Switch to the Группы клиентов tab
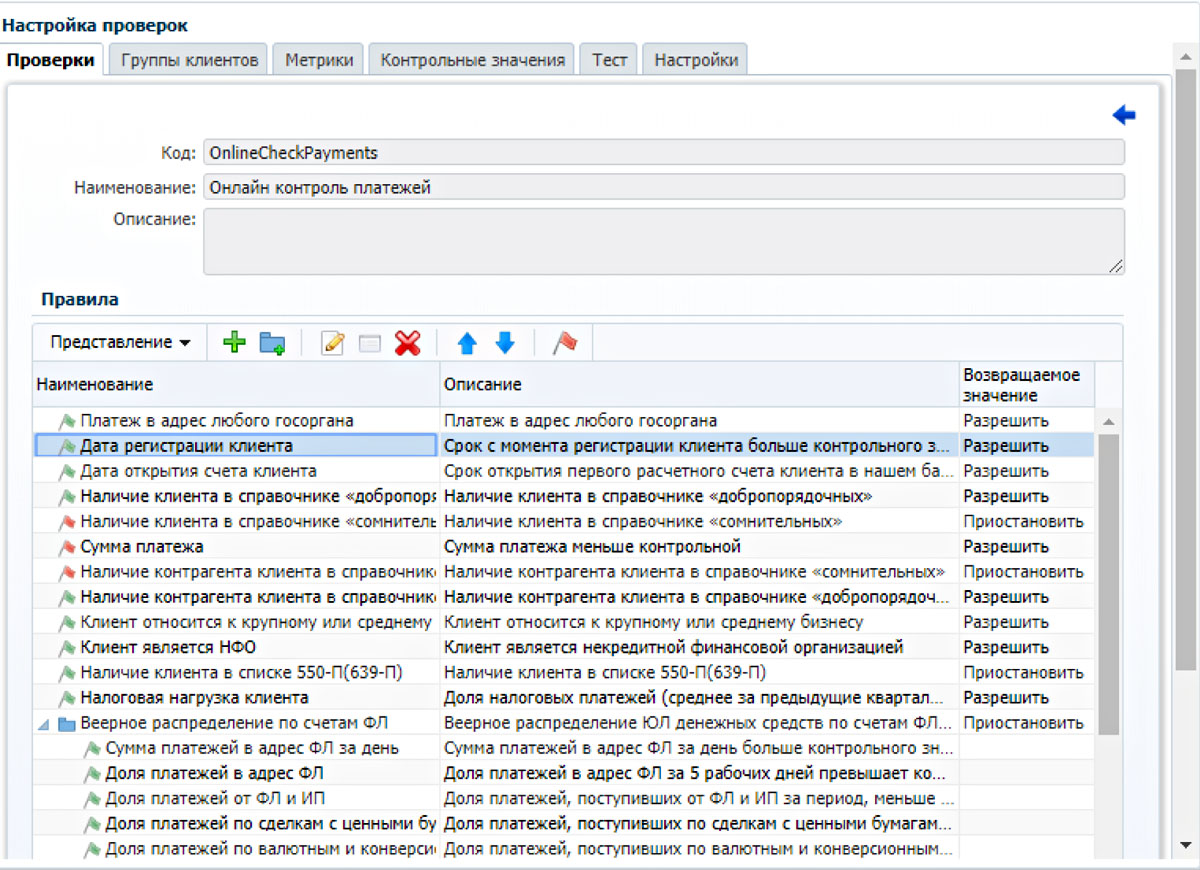1200x870 pixels. click(x=190, y=60)
